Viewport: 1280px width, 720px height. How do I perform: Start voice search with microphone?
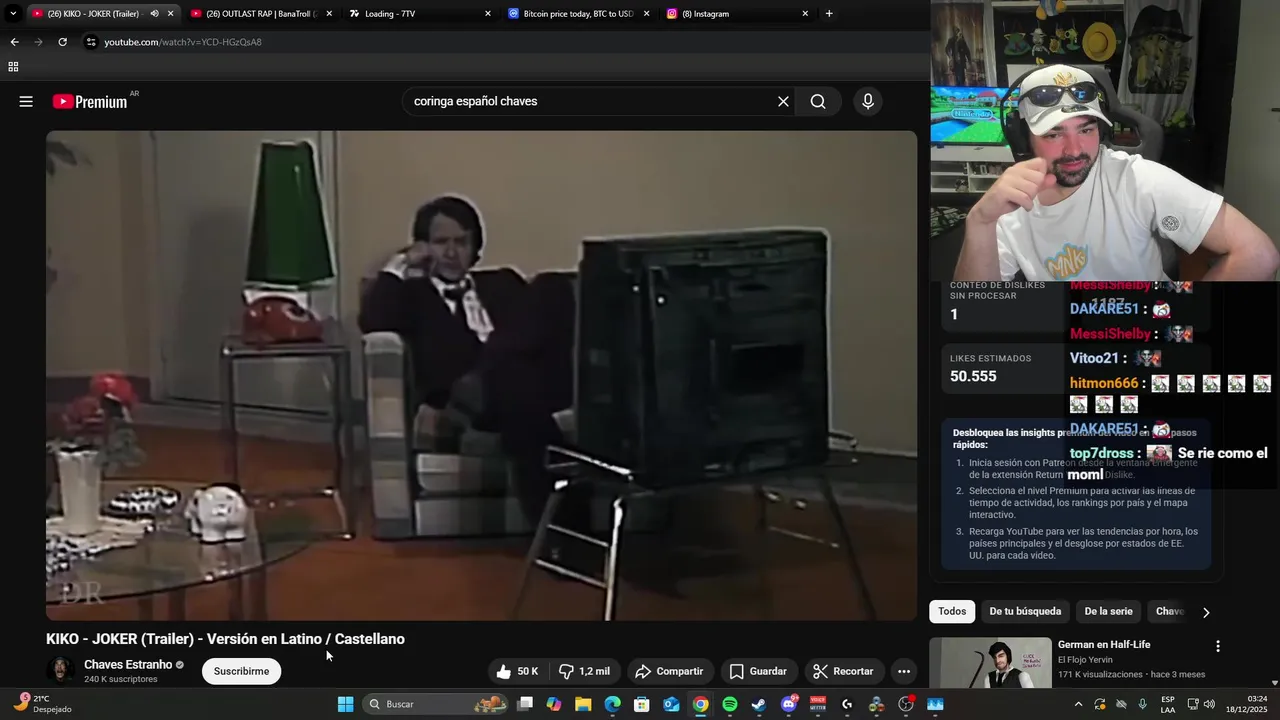(867, 101)
